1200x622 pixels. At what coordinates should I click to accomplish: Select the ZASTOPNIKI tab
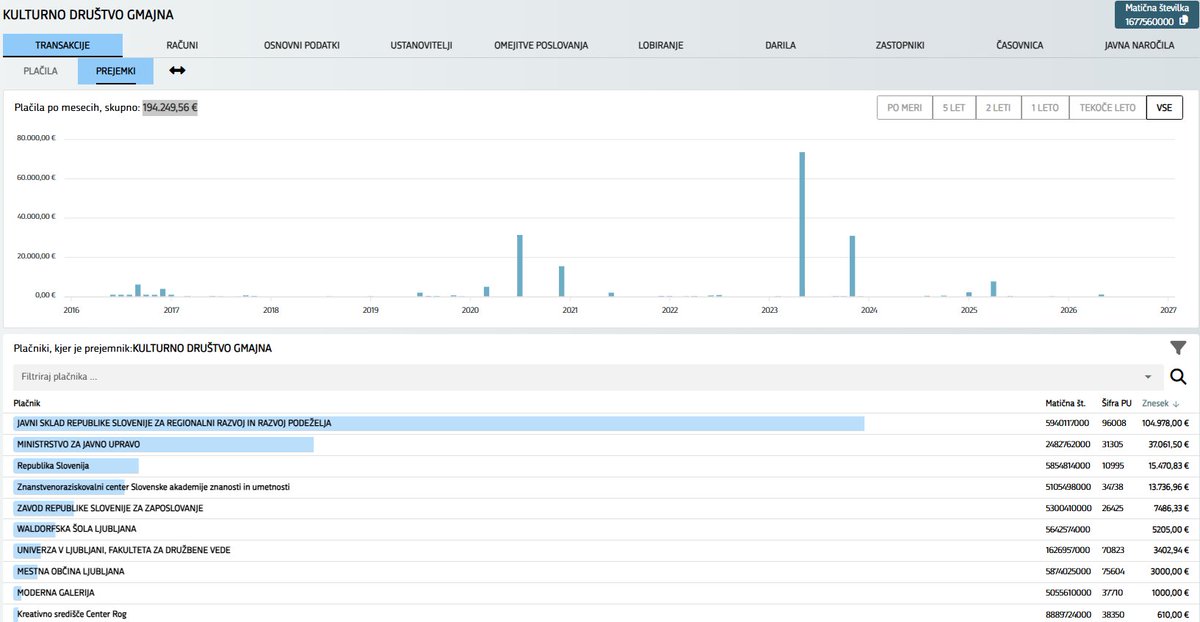[899, 45]
